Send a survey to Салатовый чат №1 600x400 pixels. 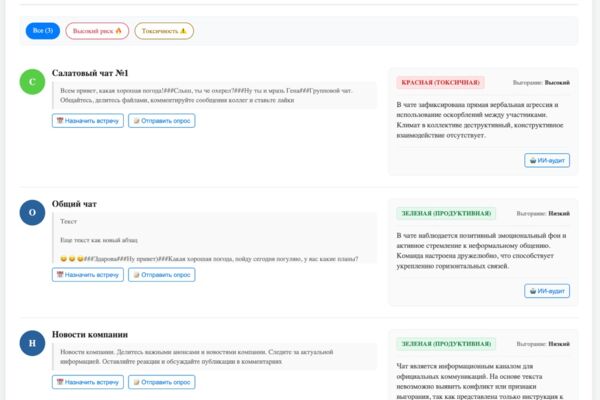tap(161, 121)
